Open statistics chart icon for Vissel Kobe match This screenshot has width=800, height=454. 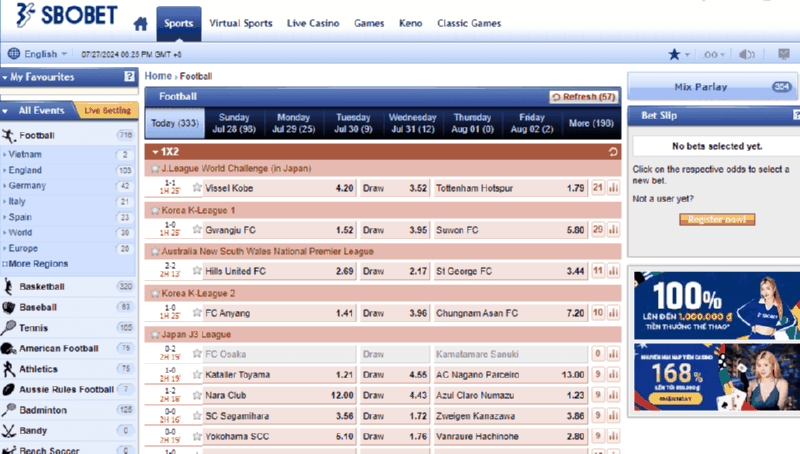click(613, 188)
